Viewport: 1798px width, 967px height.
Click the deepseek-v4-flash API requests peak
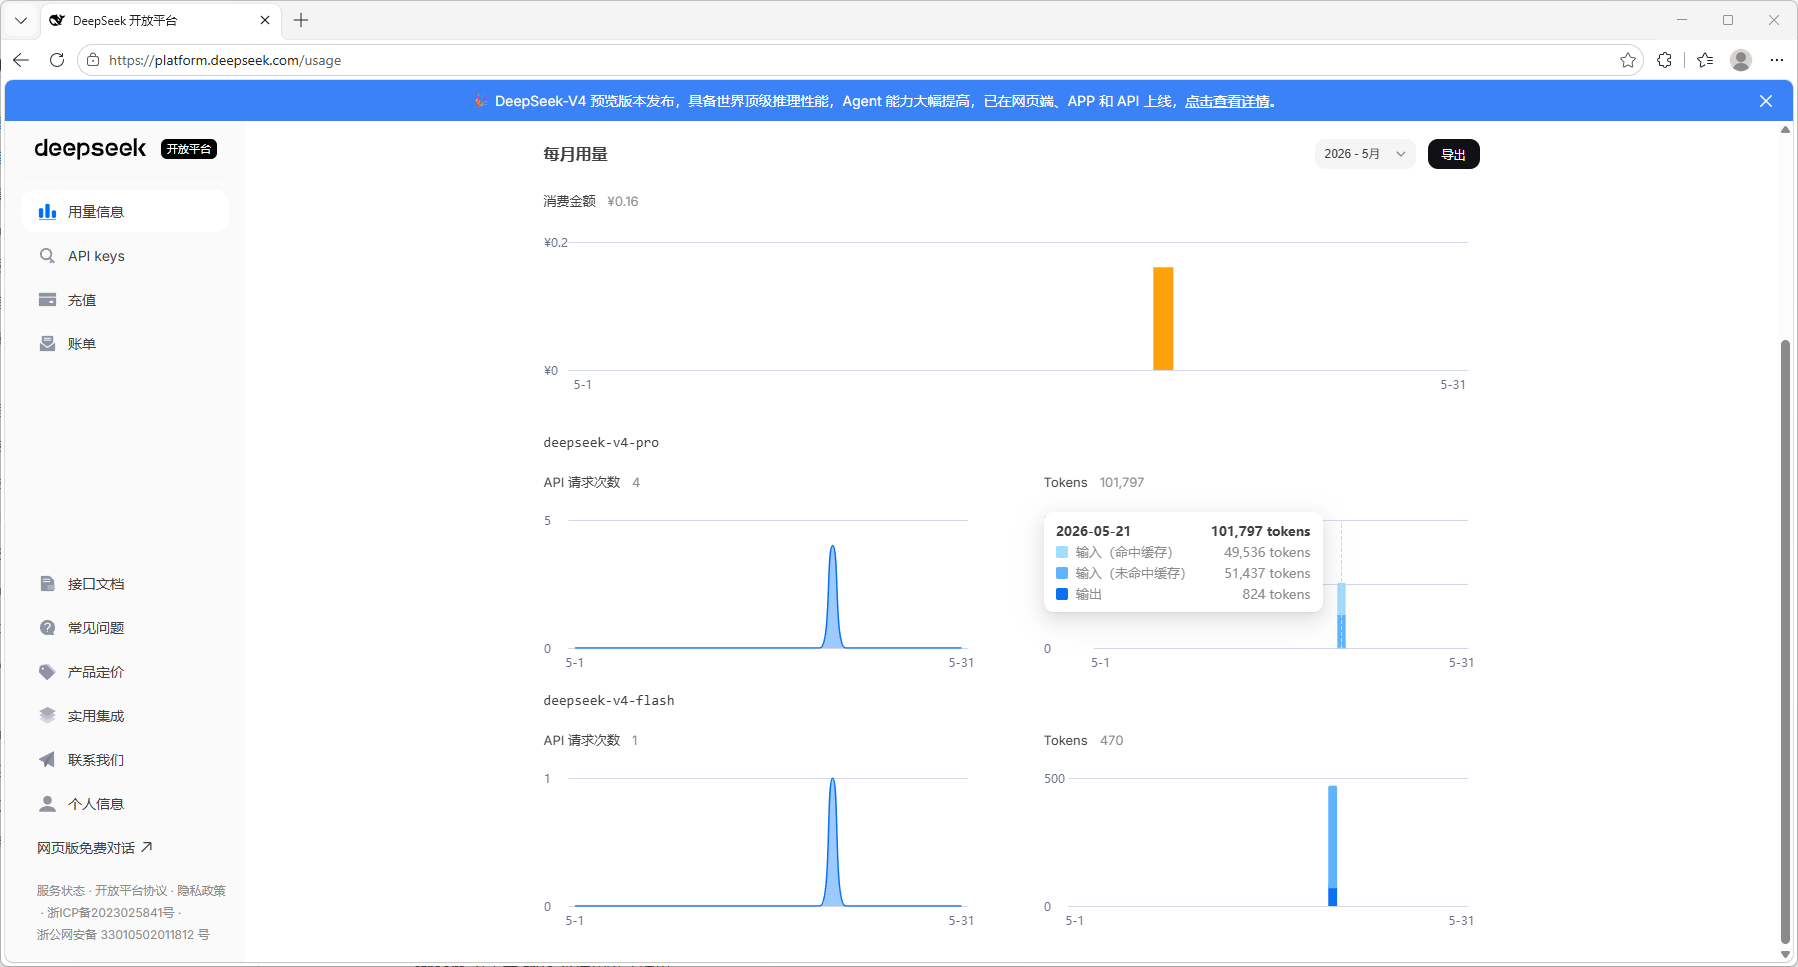(832, 842)
